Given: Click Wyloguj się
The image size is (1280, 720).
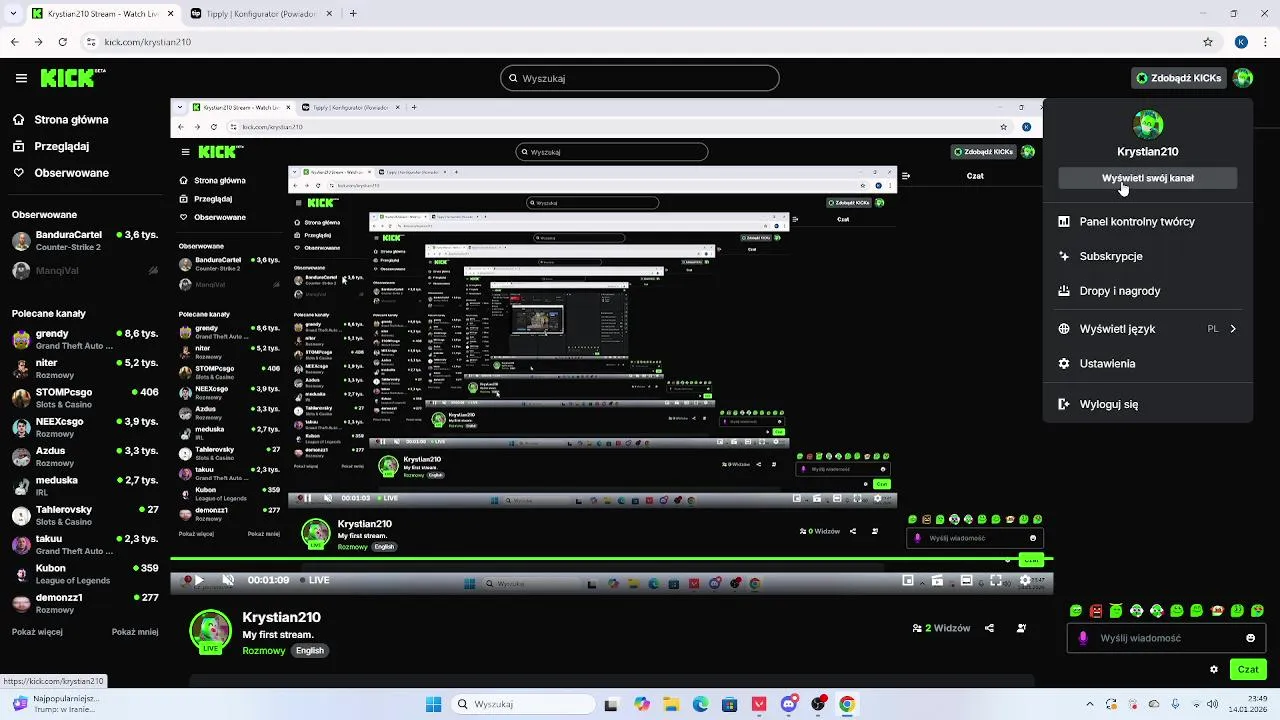Looking at the screenshot, I should click(1148, 405).
